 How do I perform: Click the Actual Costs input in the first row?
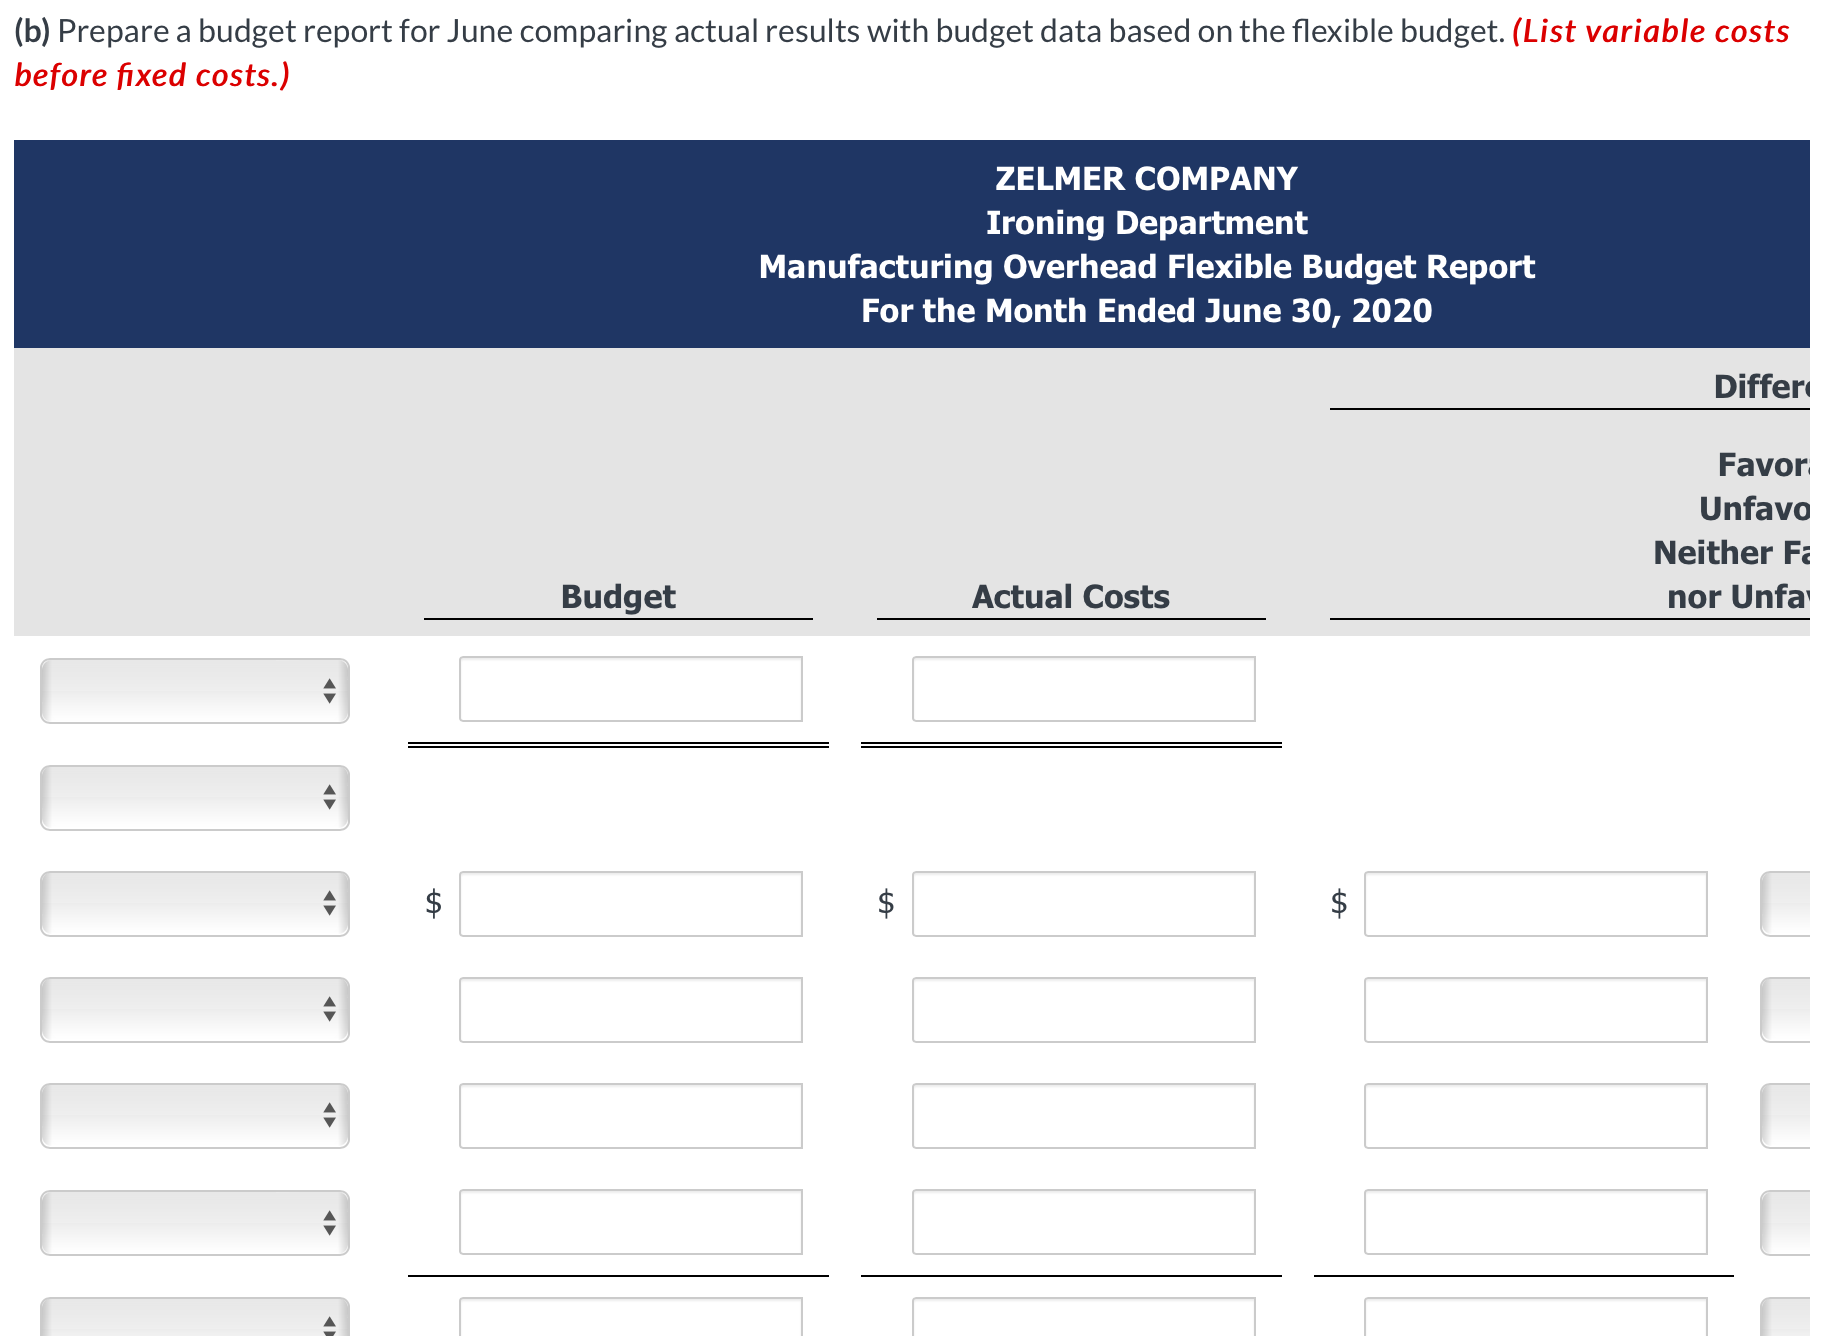1084,689
